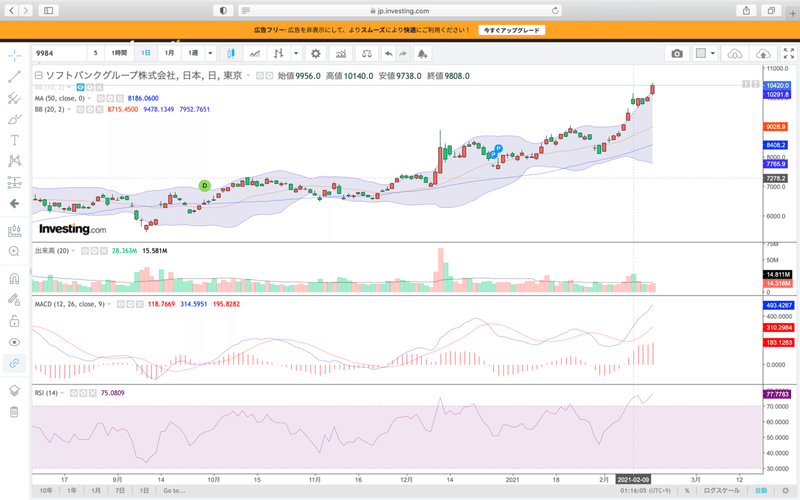
Task: Select the 1週 interval
Action: tap(193, 53)
